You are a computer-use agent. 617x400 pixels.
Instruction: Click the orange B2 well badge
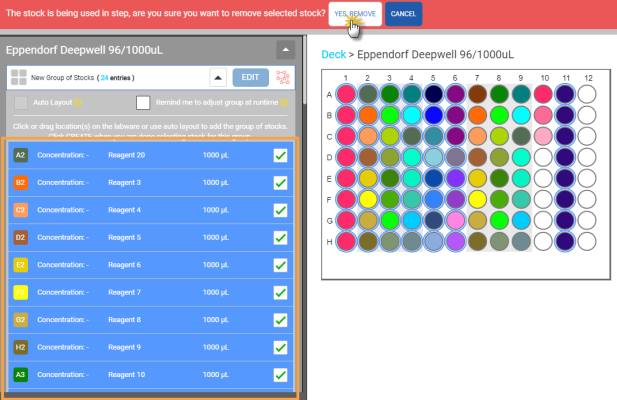[21, 183]
